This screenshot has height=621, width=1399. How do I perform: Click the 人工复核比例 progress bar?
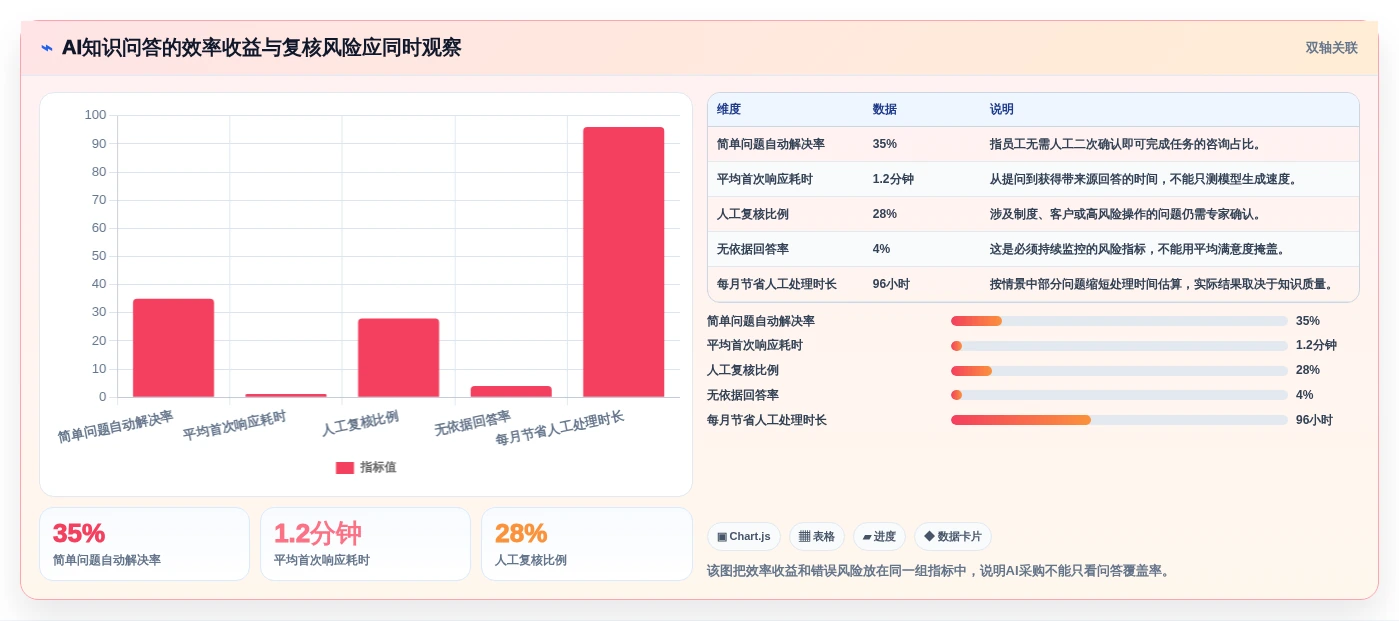(1119, 371)
